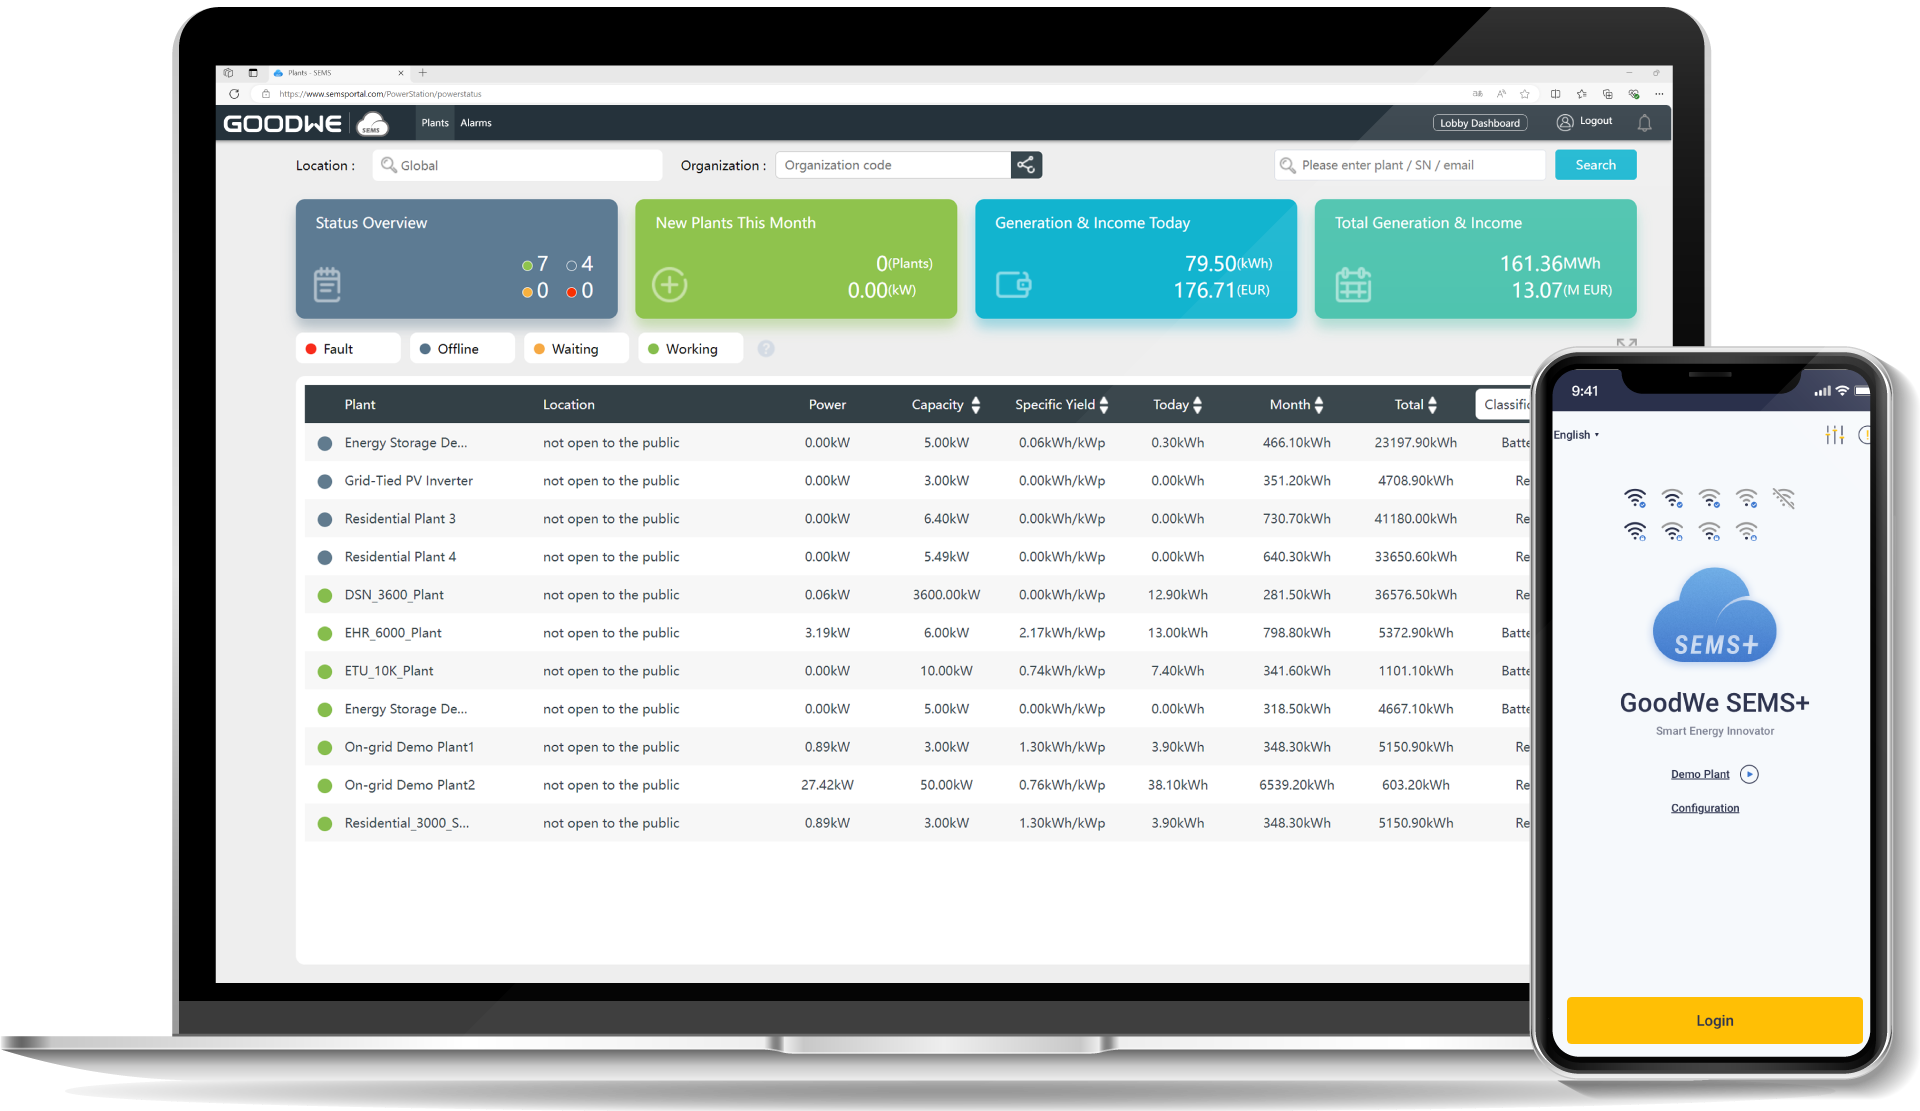
Task: Open the Alarms menu tab
Action: click(476, 123)
